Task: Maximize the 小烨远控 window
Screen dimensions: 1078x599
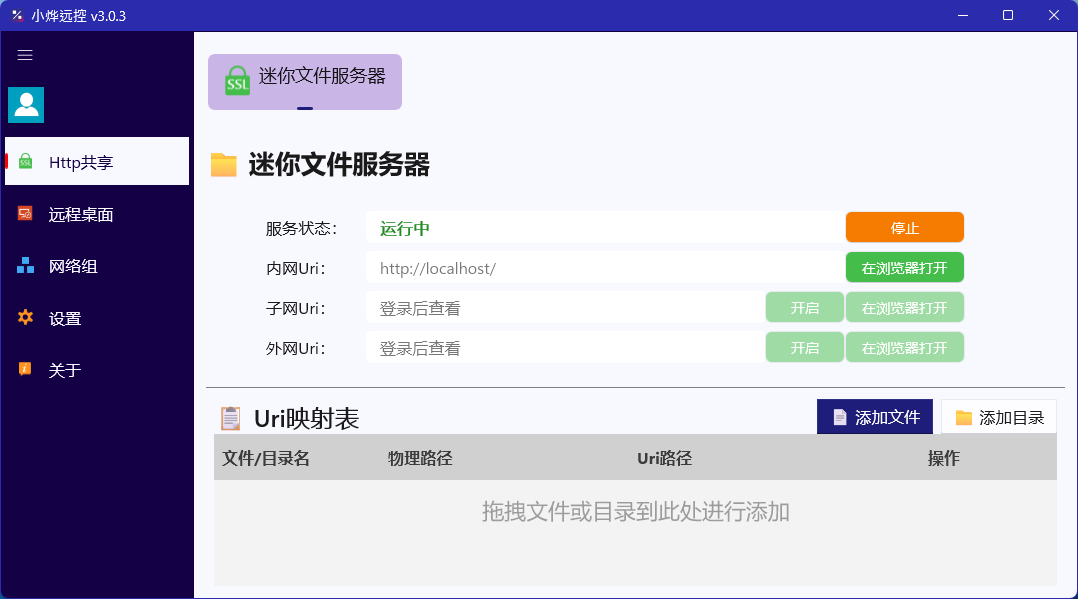Action: (x=1008, y=15)
